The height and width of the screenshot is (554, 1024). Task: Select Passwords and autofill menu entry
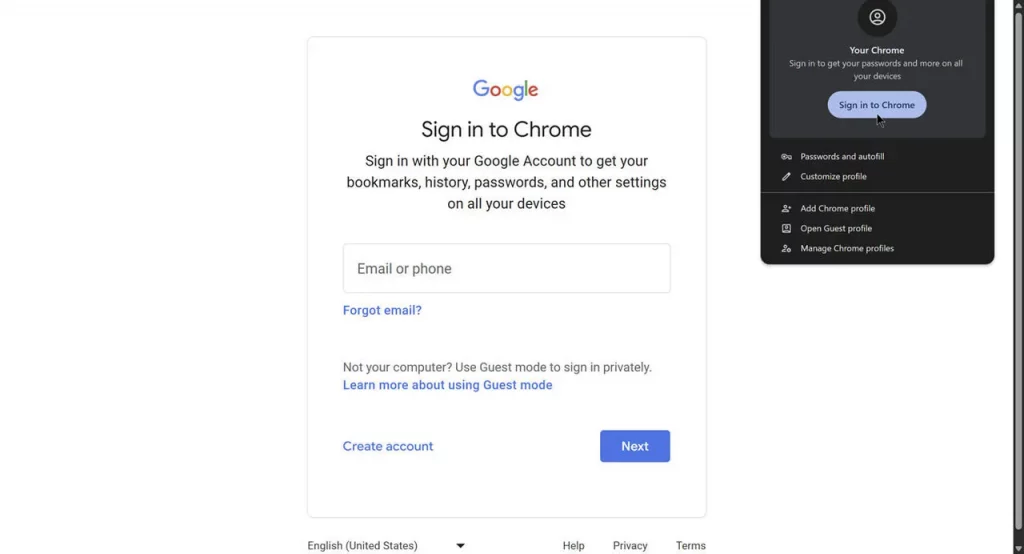point(842,157)
